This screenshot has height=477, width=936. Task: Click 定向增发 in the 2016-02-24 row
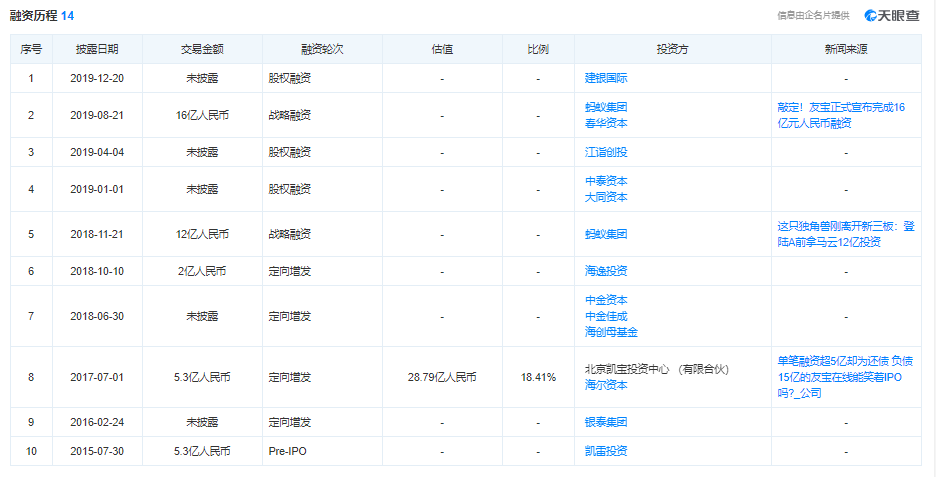pos(290,422)
